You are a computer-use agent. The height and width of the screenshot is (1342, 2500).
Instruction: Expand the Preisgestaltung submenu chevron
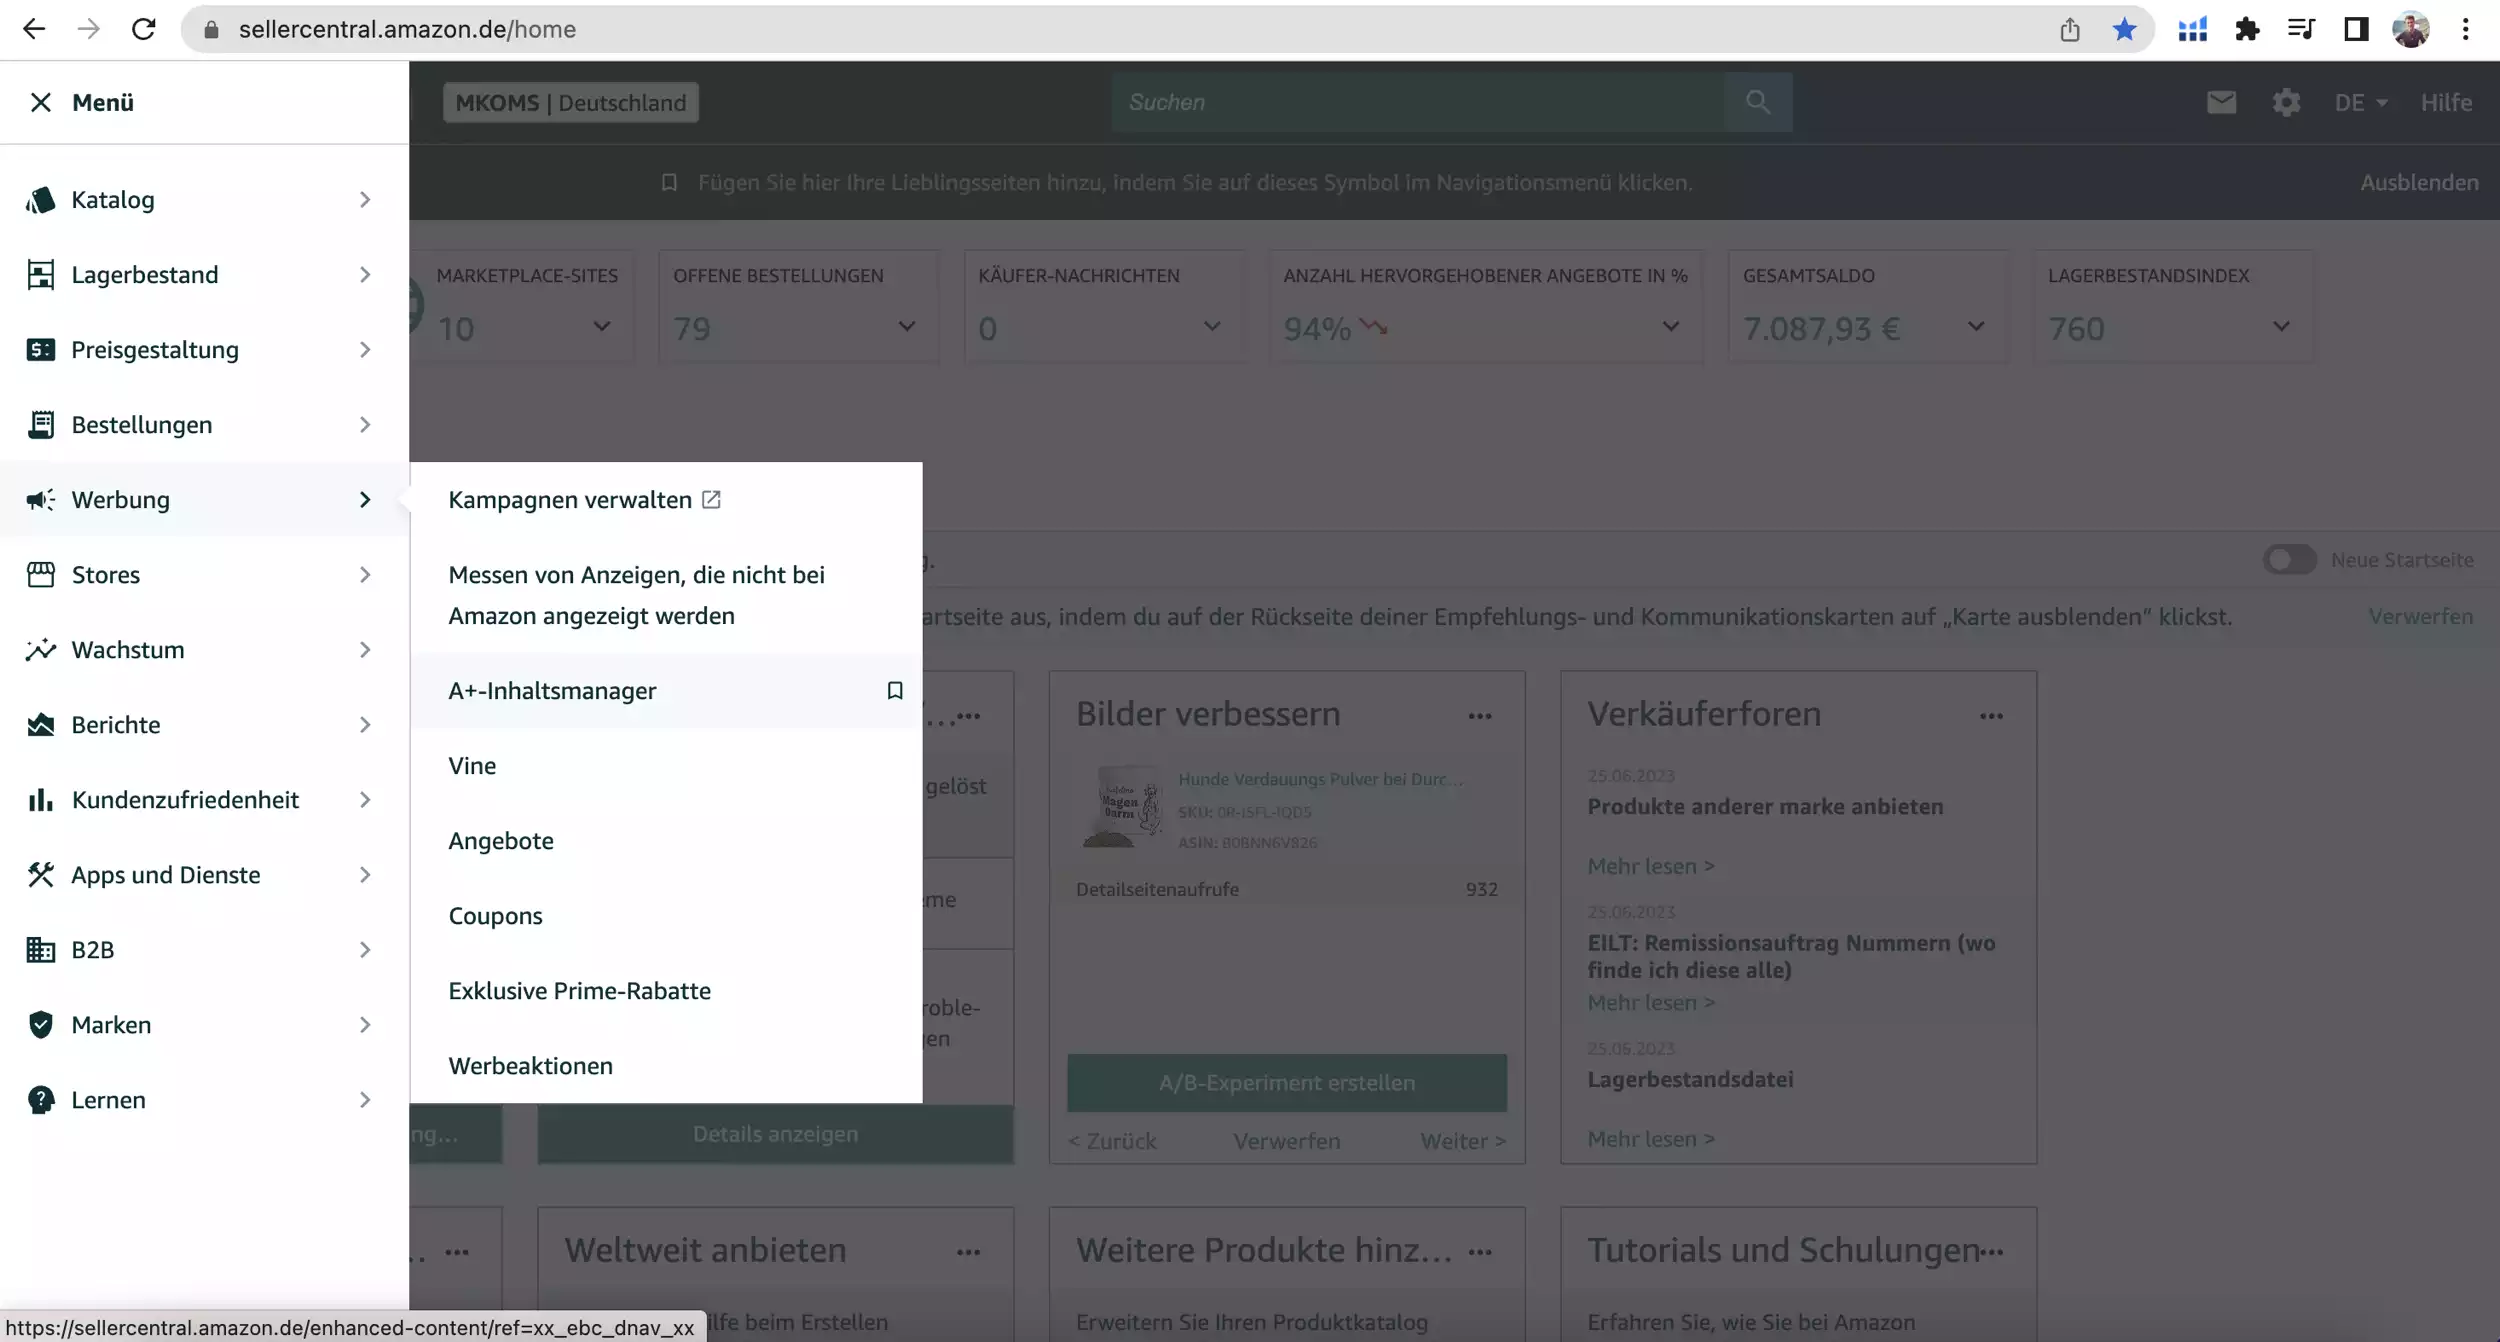click(365, 350)
